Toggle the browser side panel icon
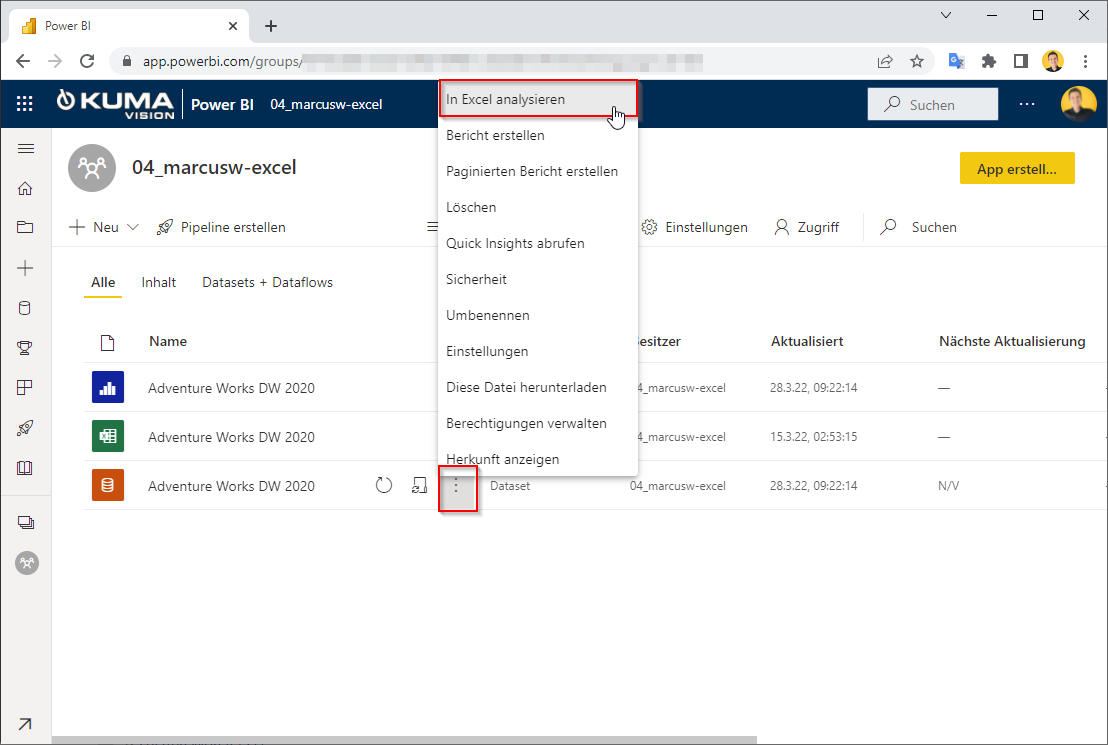The width and height of the screenshot is (1108, 745). tap(1020, 61)
